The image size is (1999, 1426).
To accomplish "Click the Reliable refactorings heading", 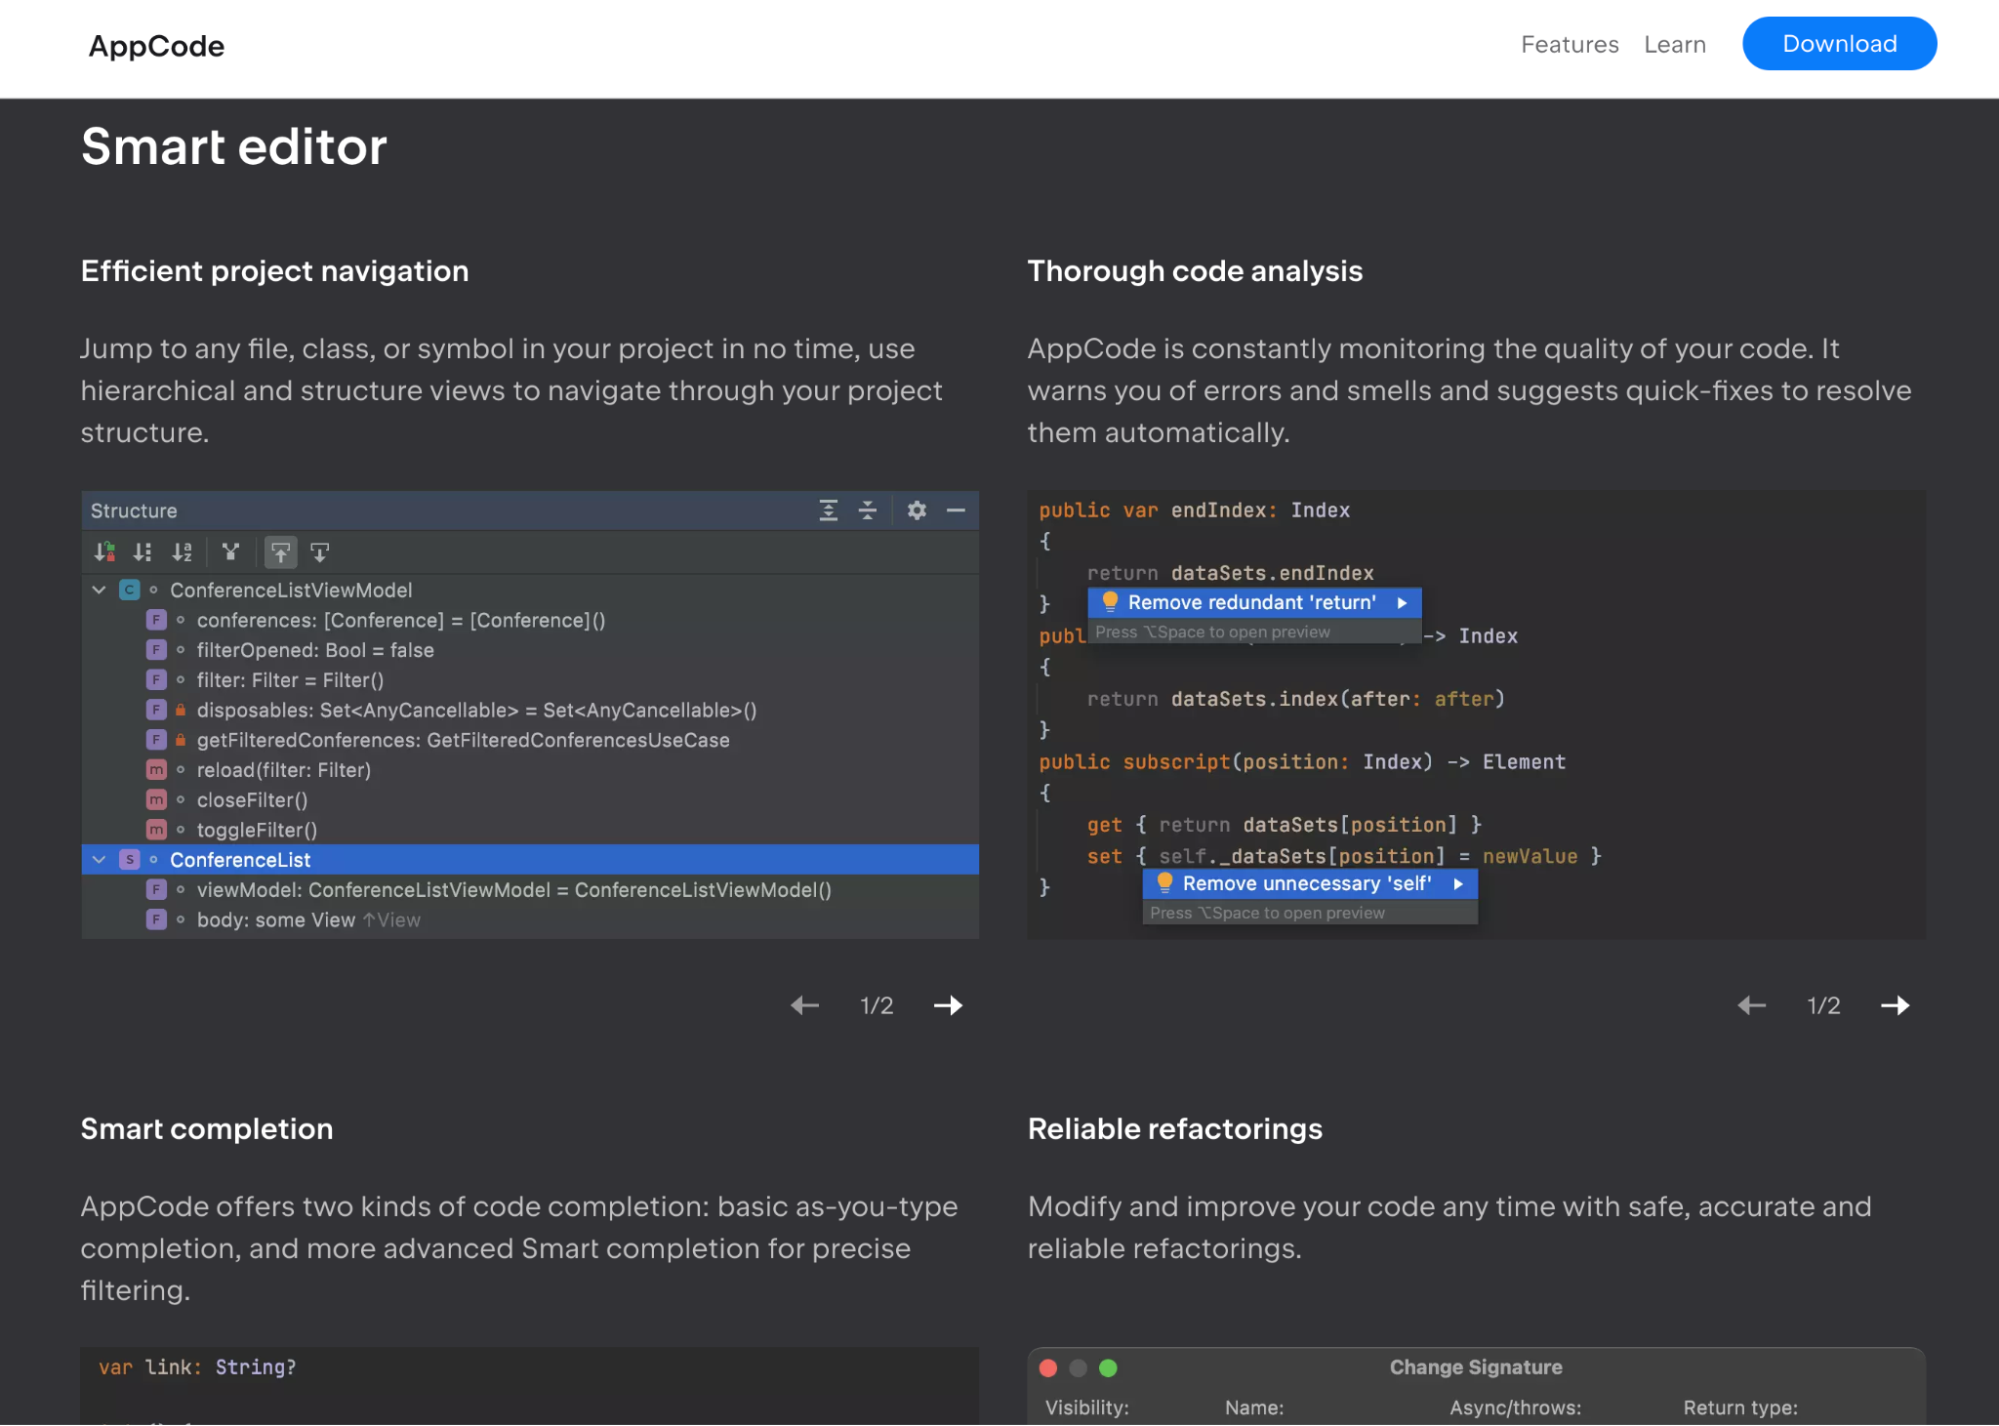I will coord(1175,1129).
